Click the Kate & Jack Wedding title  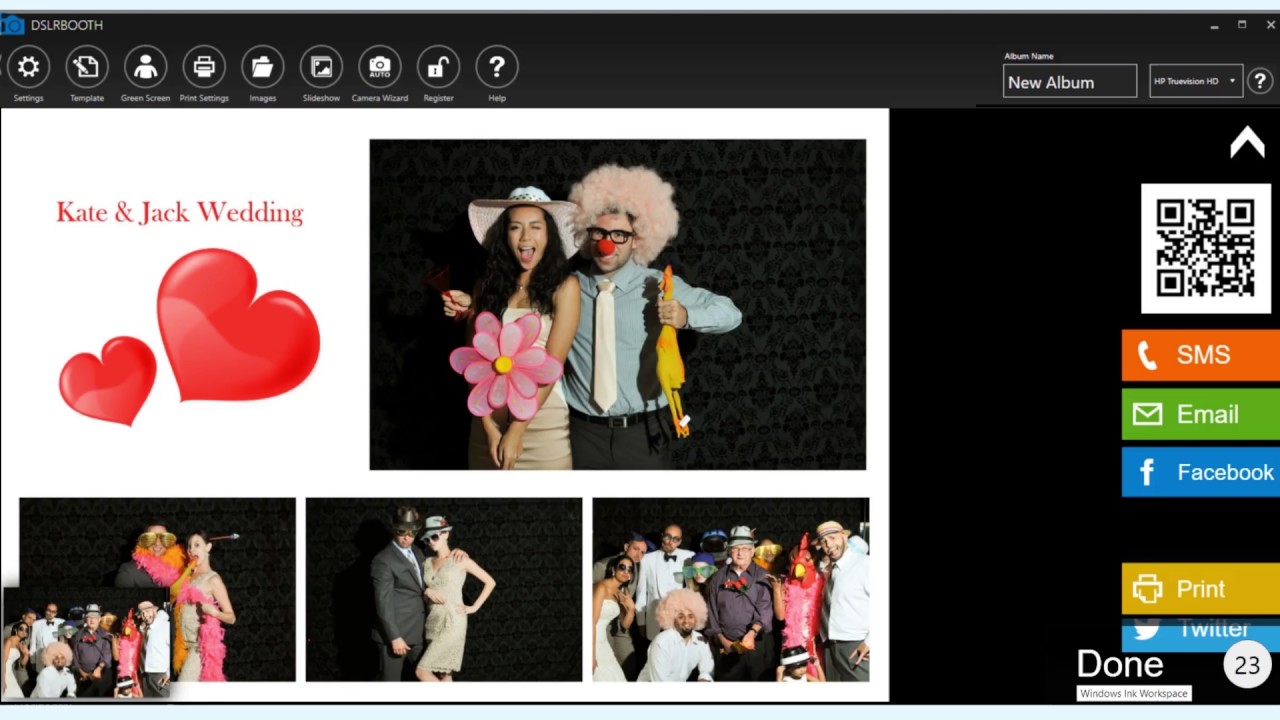pos(180,212)
